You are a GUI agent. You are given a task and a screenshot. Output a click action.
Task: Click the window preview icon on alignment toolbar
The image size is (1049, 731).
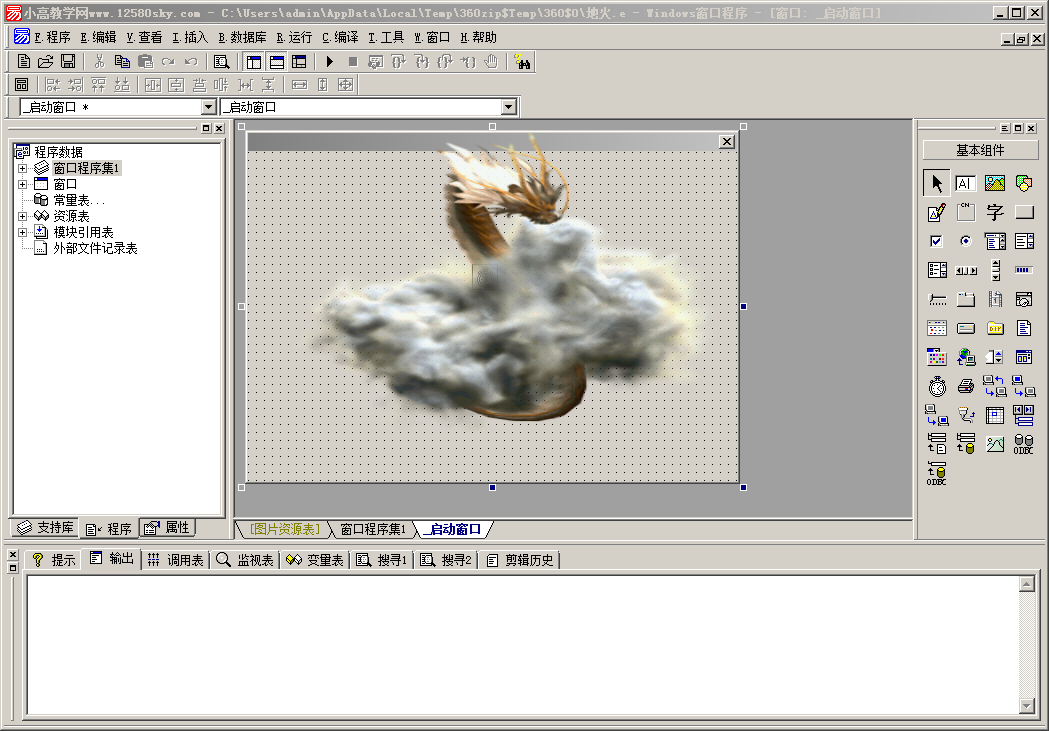coord(21,84)
